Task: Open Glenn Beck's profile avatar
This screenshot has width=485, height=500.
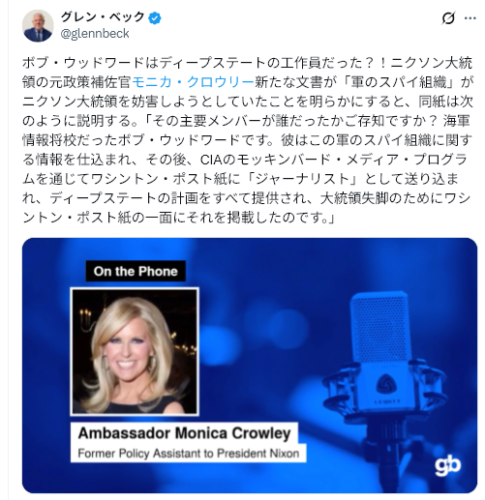Action: coord(38,26)
